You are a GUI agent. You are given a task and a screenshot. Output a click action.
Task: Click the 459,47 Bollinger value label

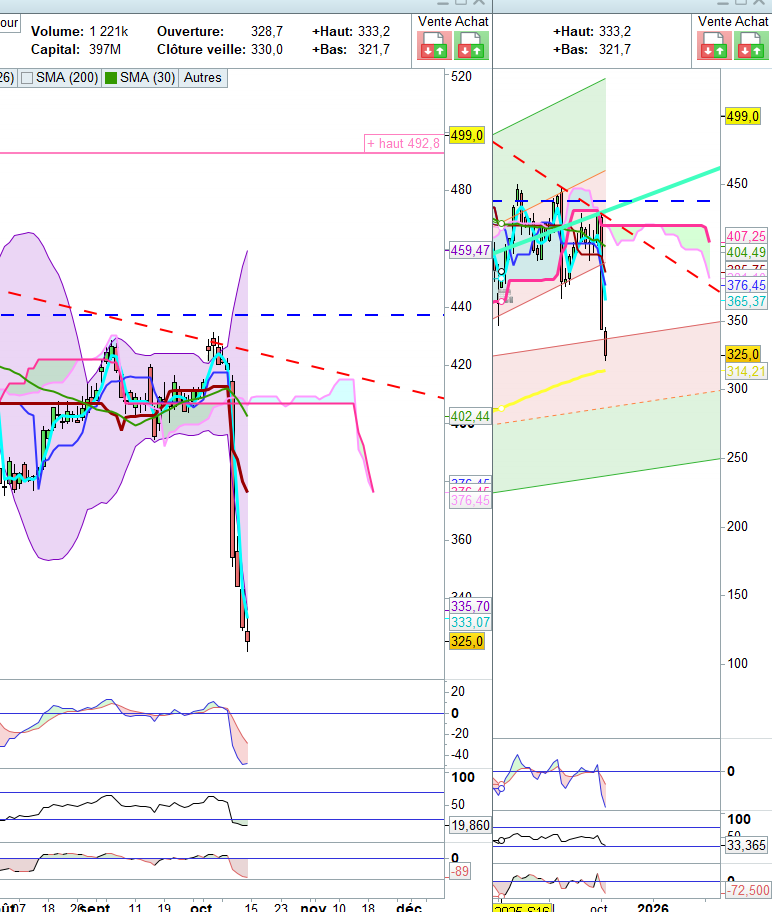point(470,251)
